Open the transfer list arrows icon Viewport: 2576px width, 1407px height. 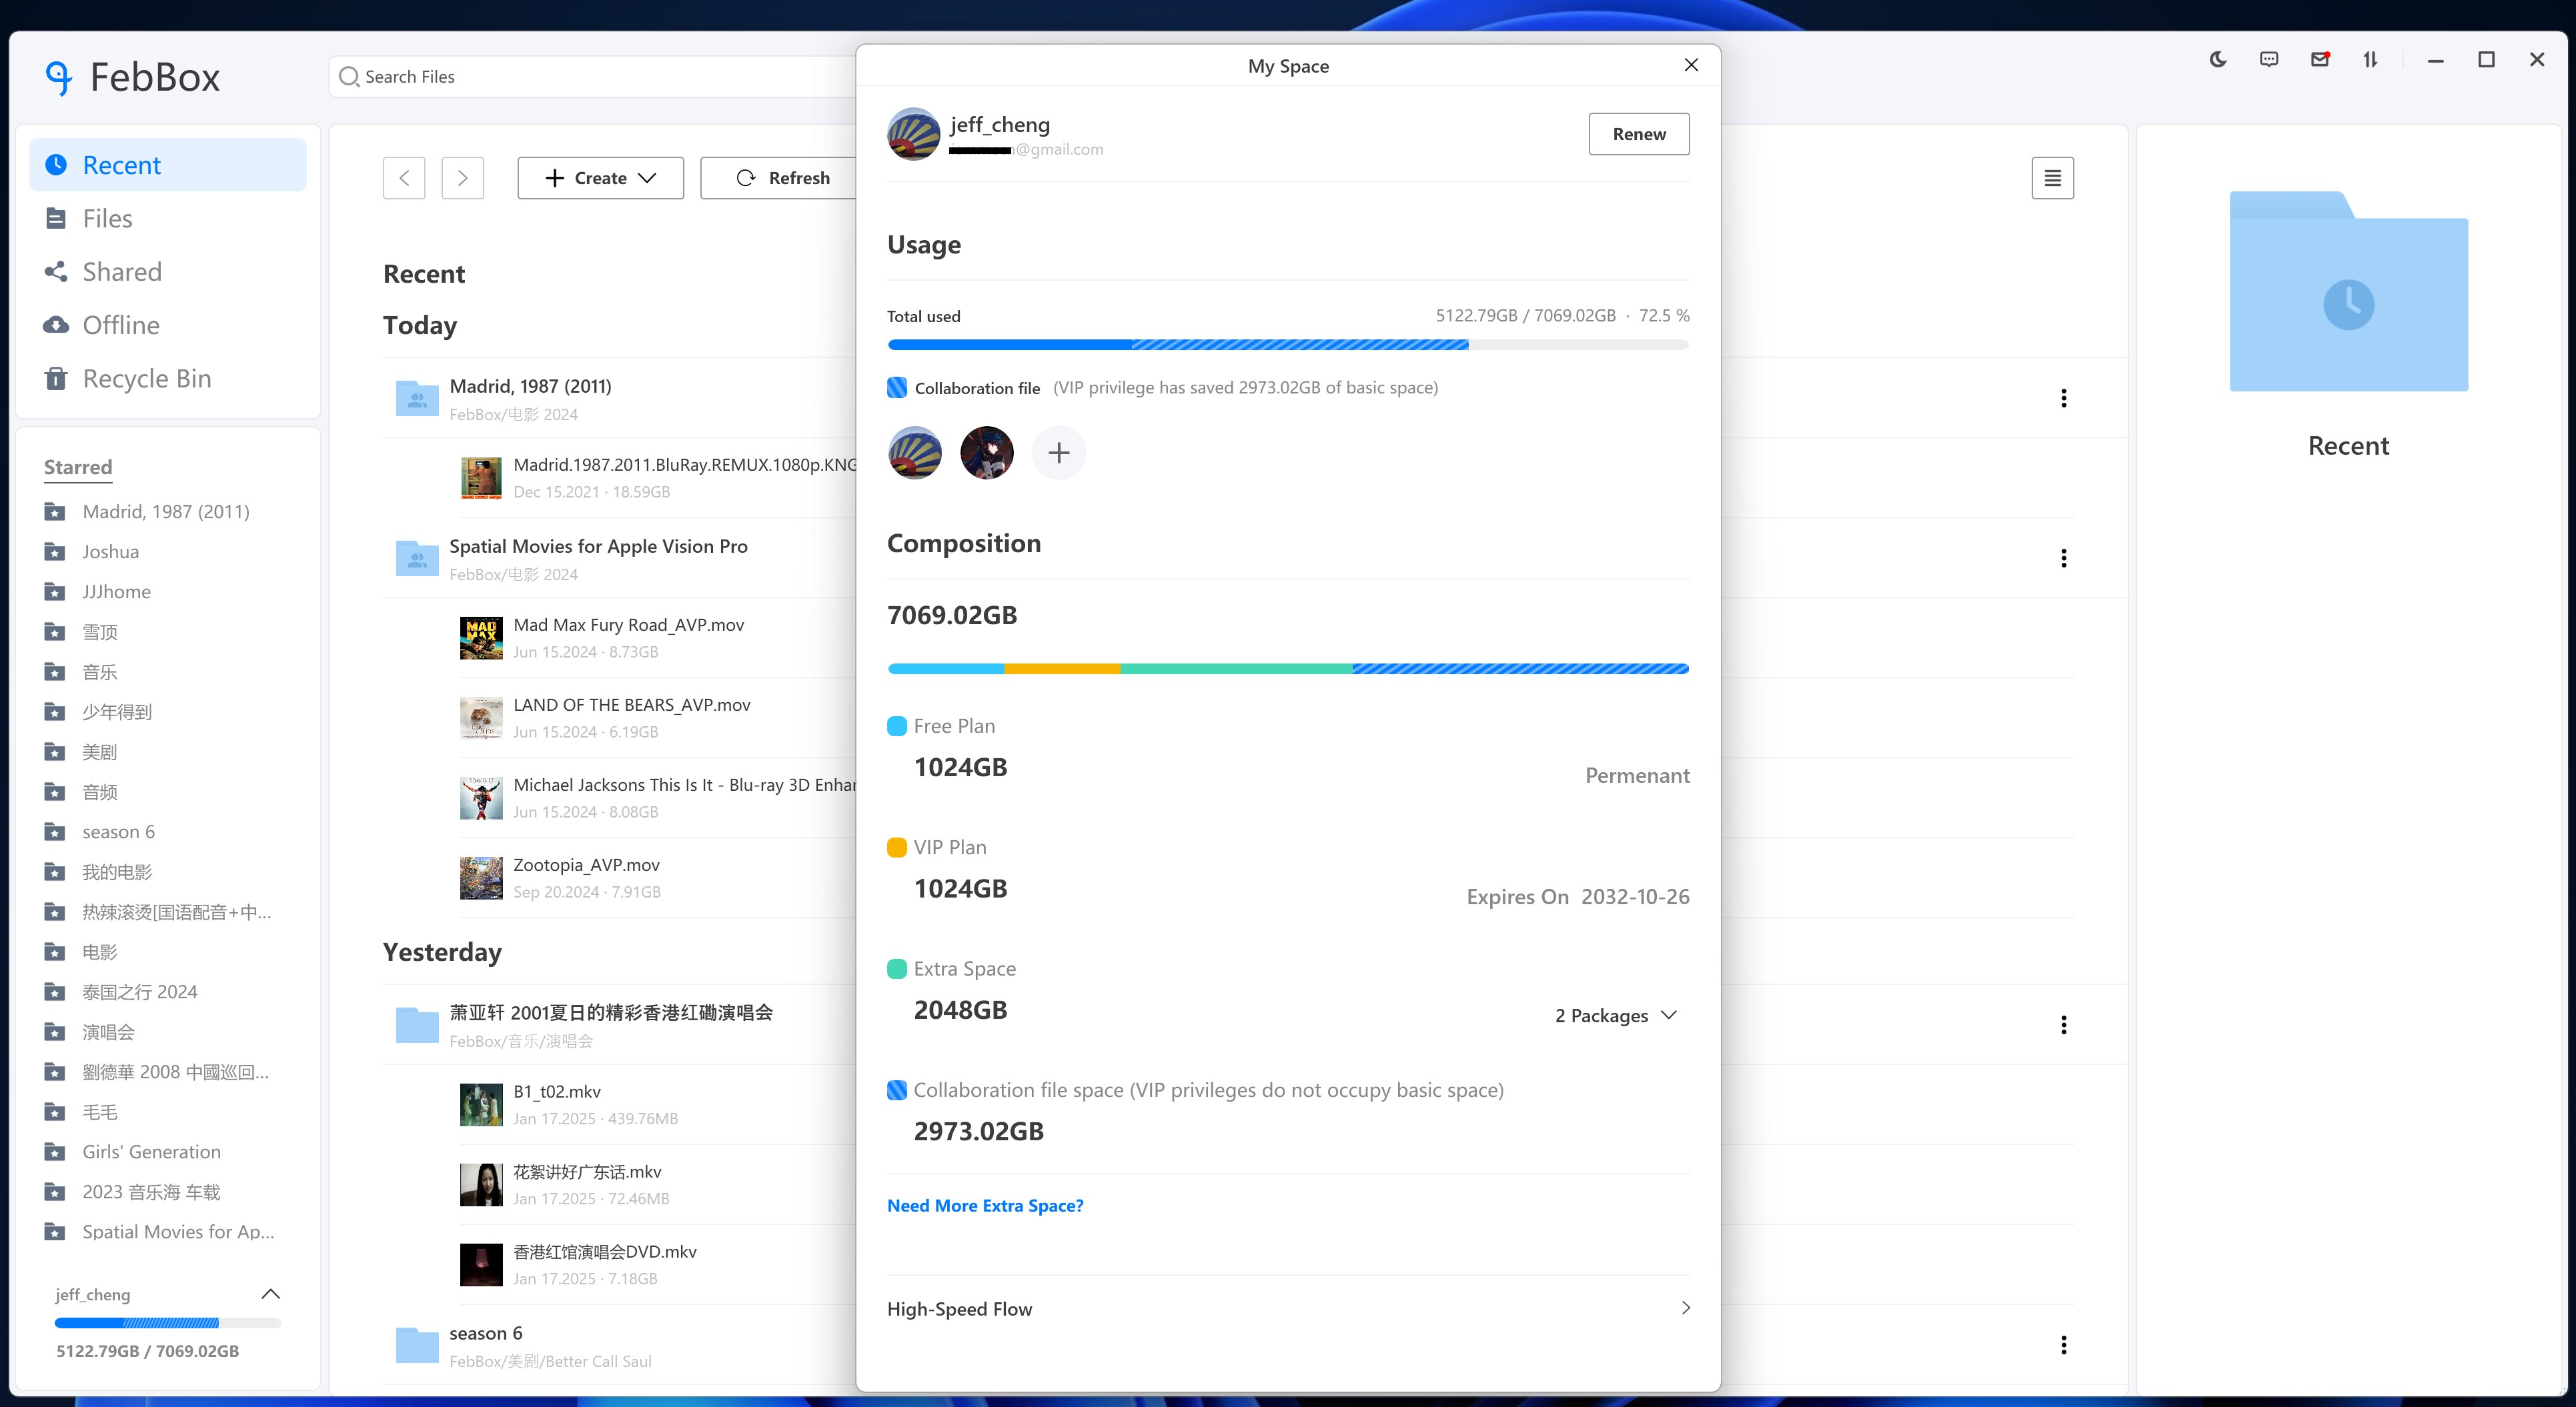[x=2370, y=60]
